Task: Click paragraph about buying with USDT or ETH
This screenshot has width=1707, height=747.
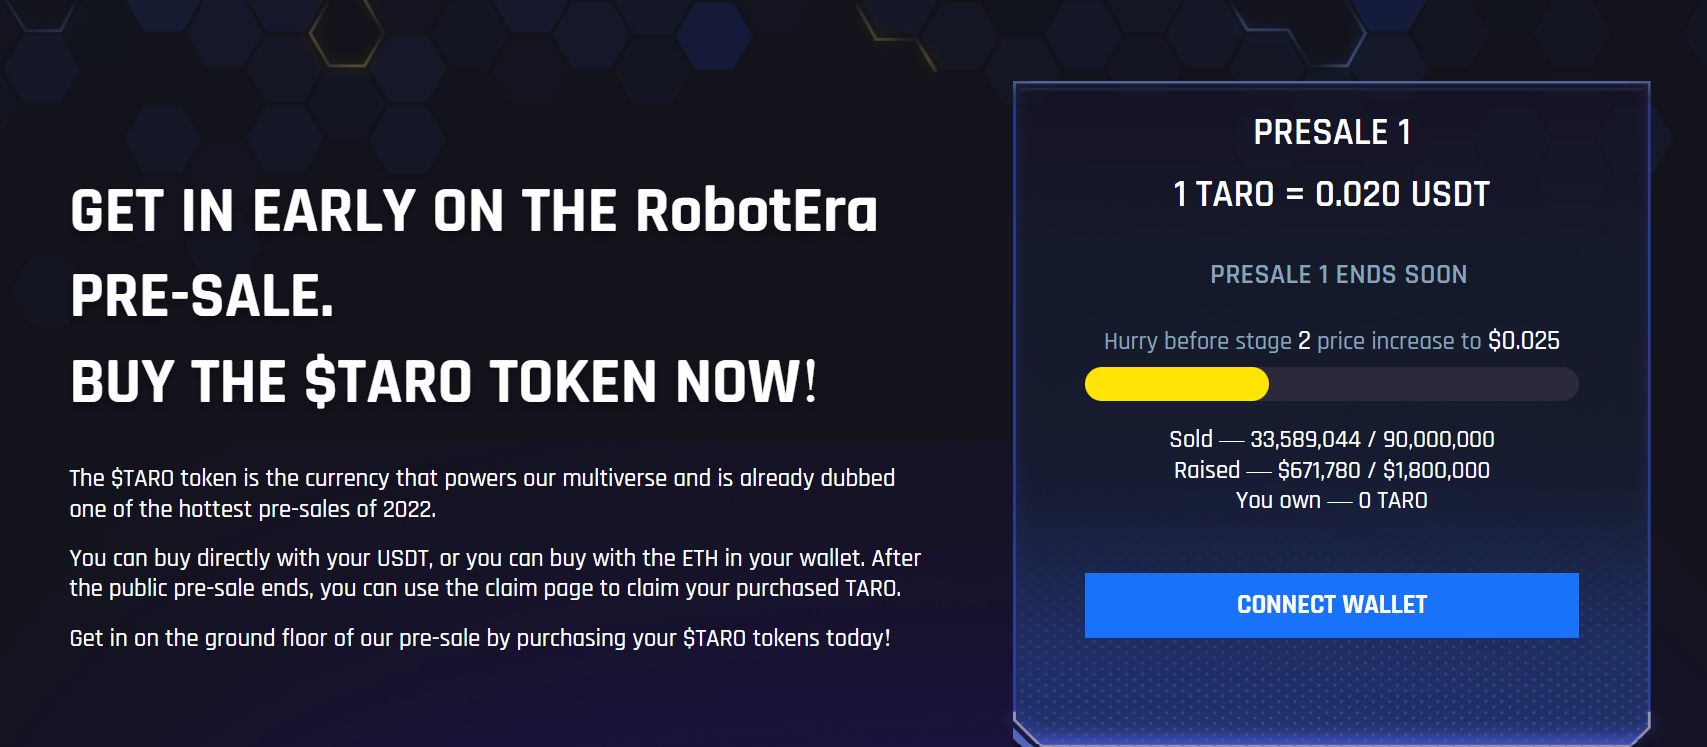Action: click(x=495, y=573)
